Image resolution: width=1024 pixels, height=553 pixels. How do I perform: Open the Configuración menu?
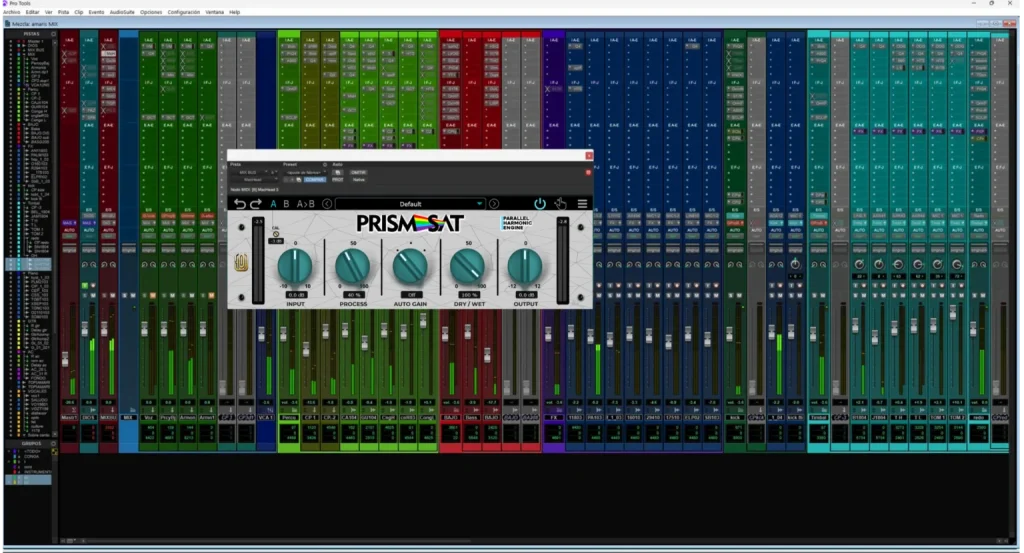click(x=184, y=12)
